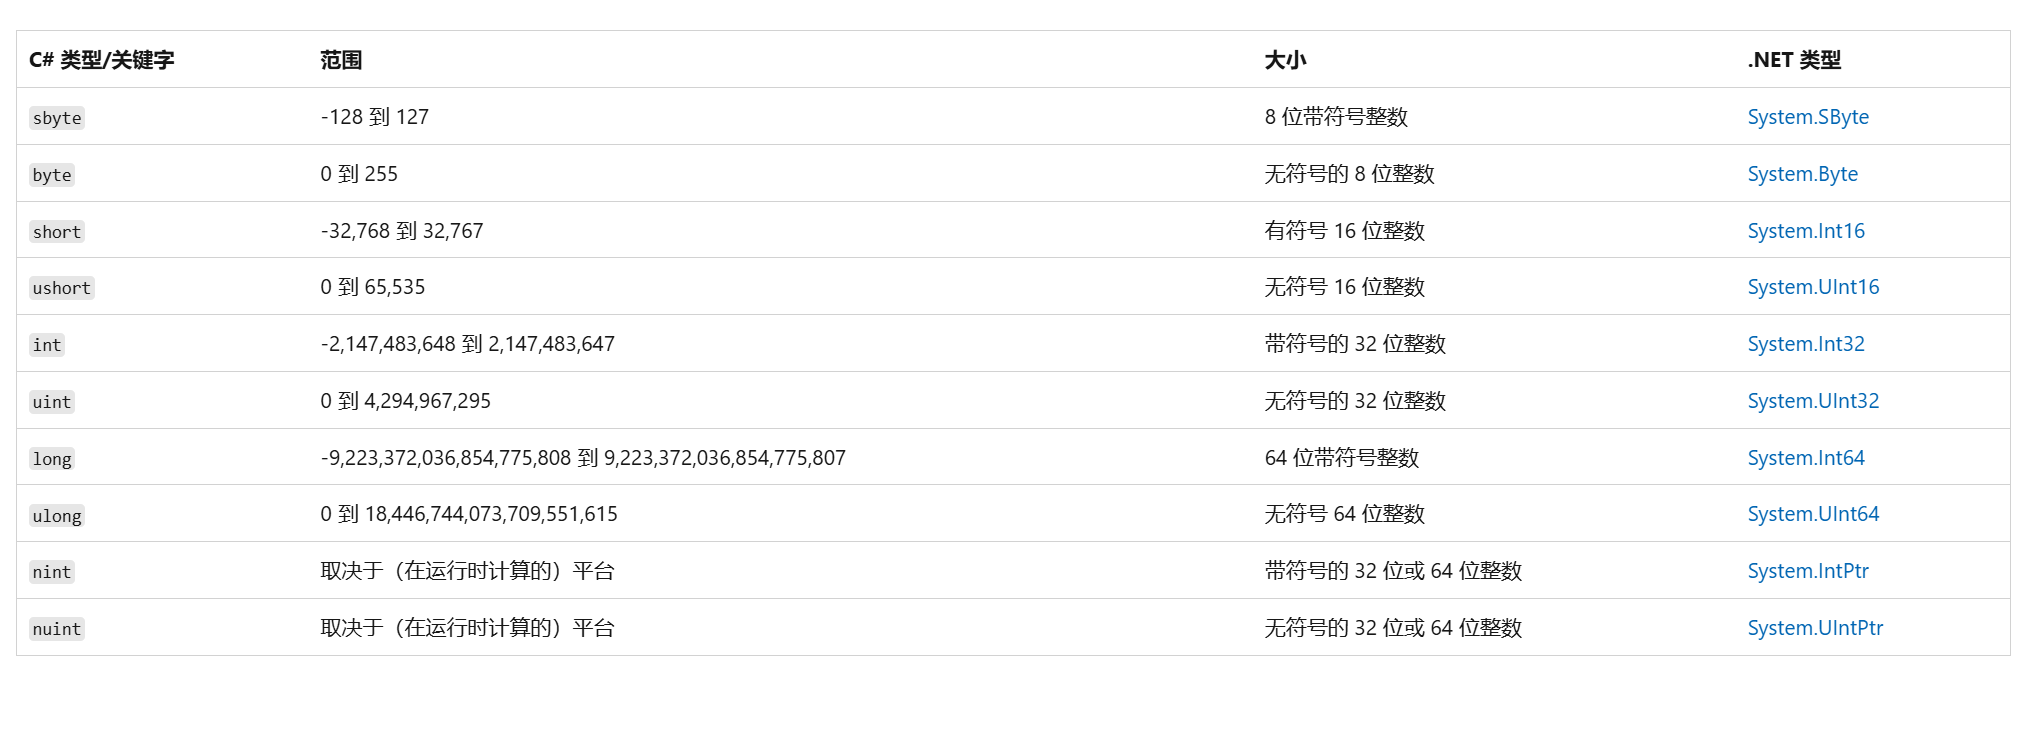Open the System.SByte link
The image size is (2031, 732).
tap(1807, 117)
